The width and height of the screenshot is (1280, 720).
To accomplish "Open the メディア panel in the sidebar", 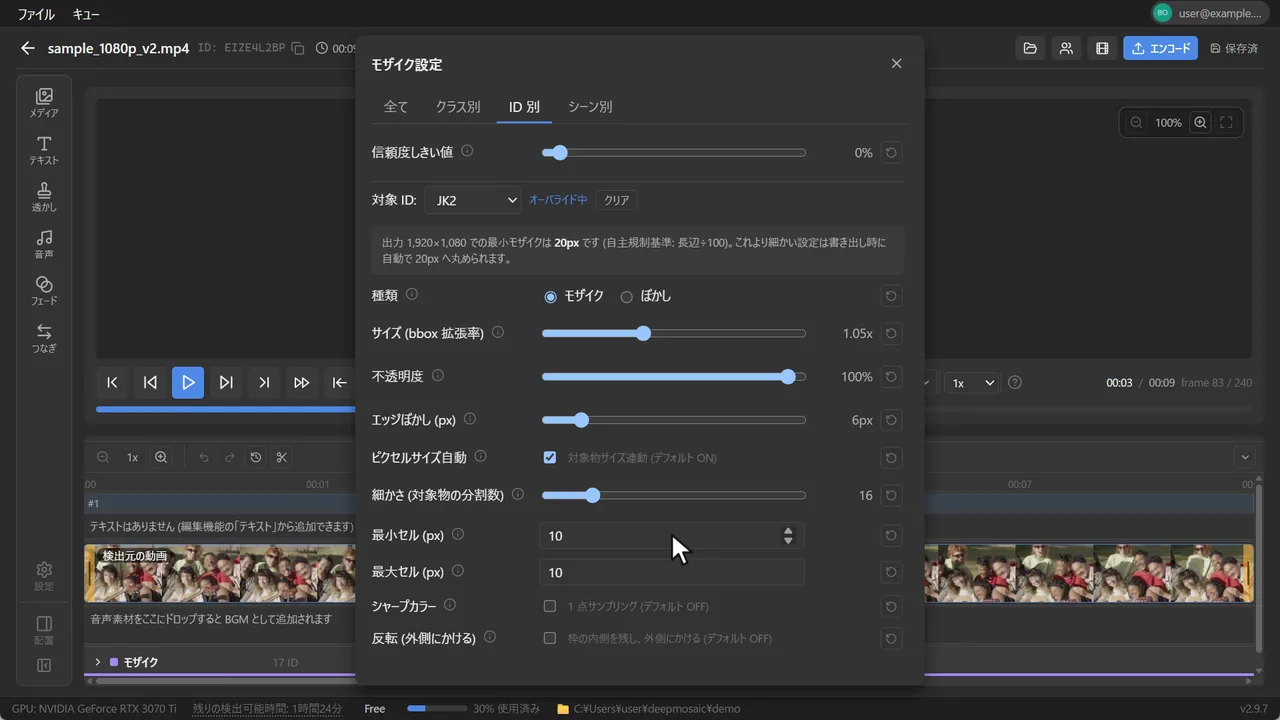I will click(44, 103).
